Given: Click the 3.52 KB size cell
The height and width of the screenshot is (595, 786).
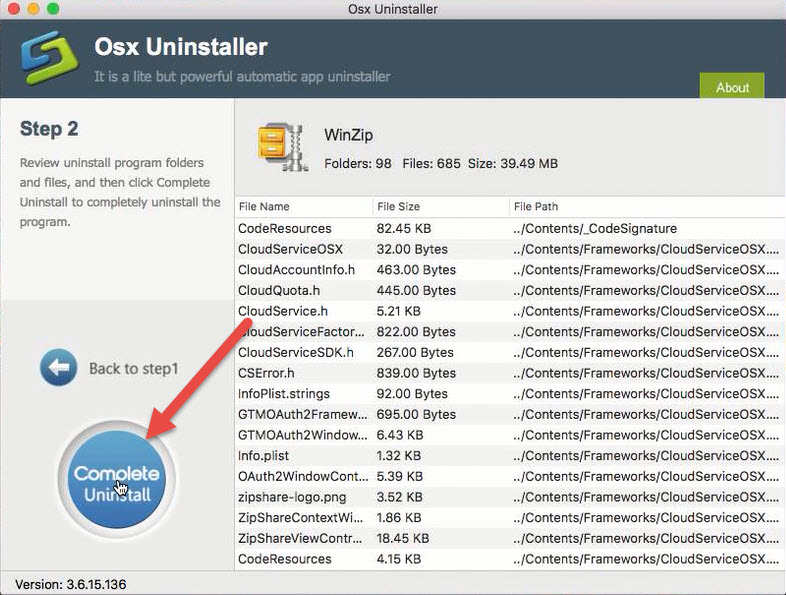Looking at the screenshot, I should pyautogui.click(x=400, y=497).
